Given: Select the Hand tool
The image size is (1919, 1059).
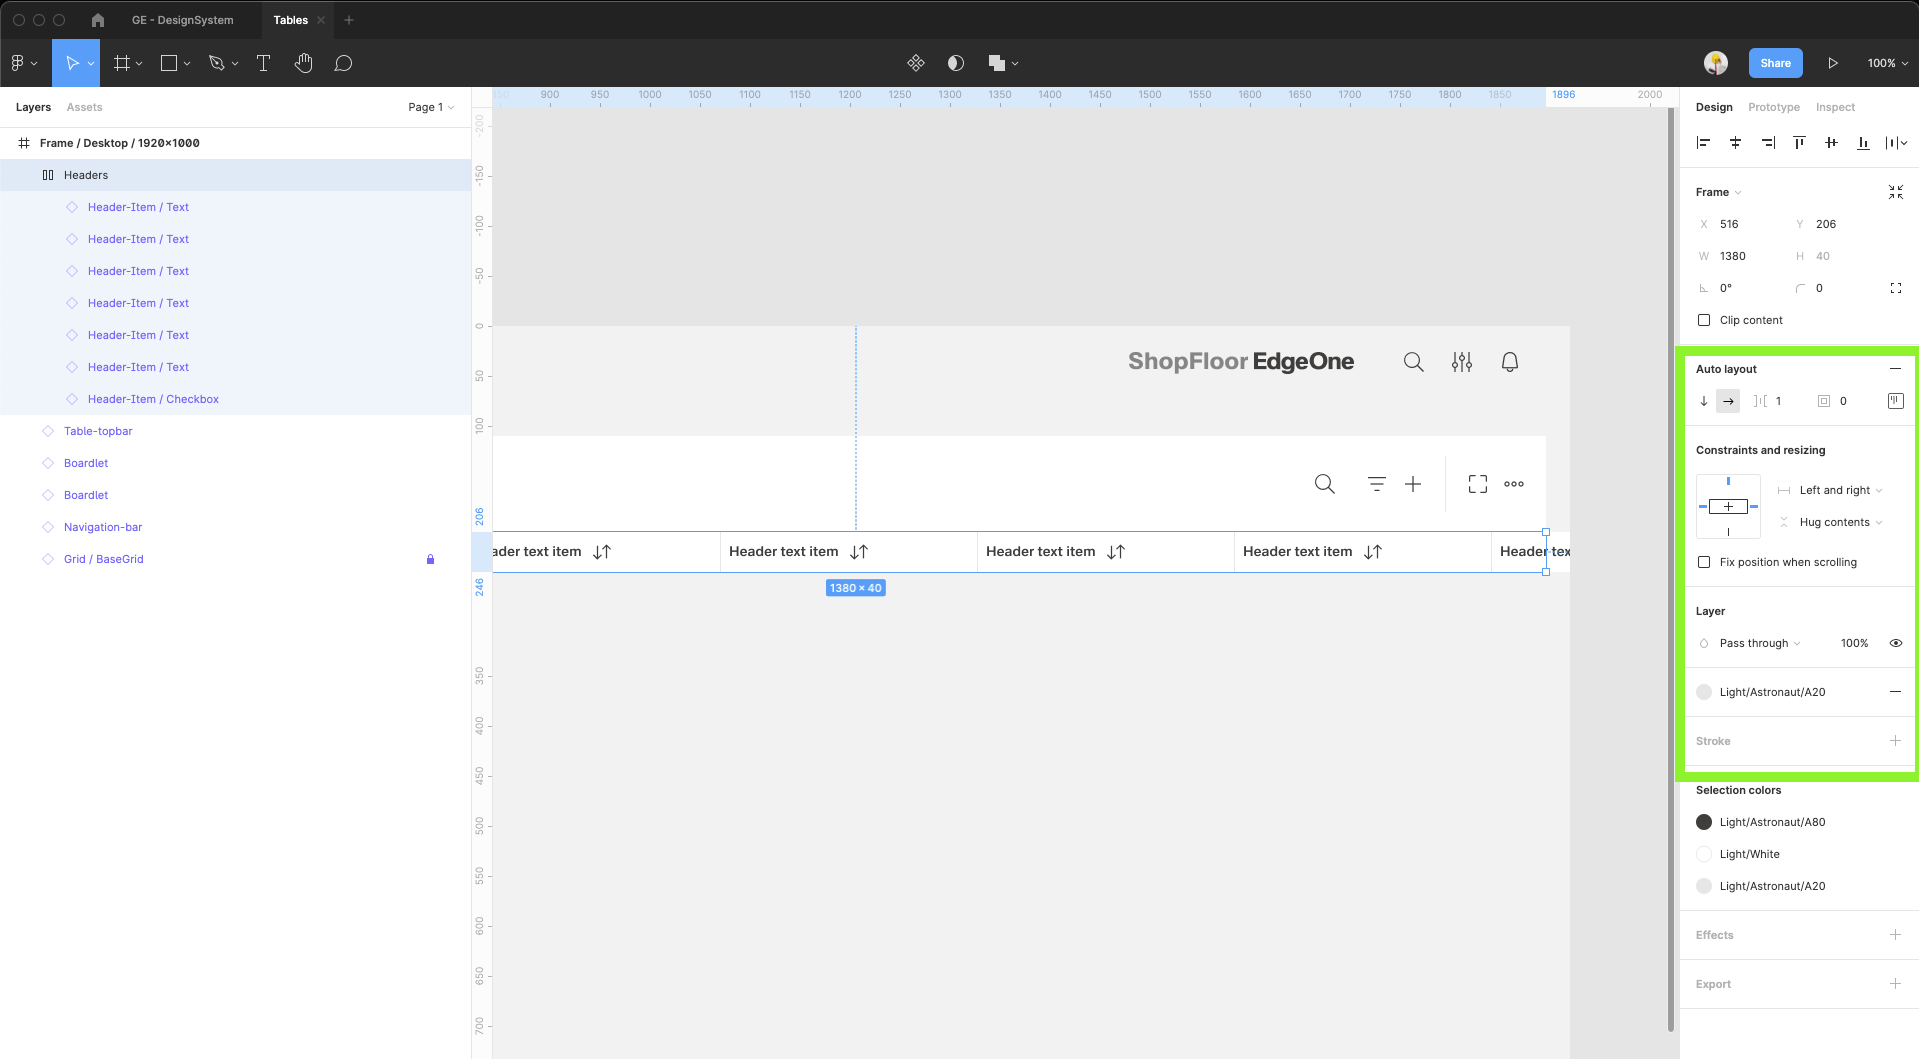Looking at the screenshot, I should 303,63.
